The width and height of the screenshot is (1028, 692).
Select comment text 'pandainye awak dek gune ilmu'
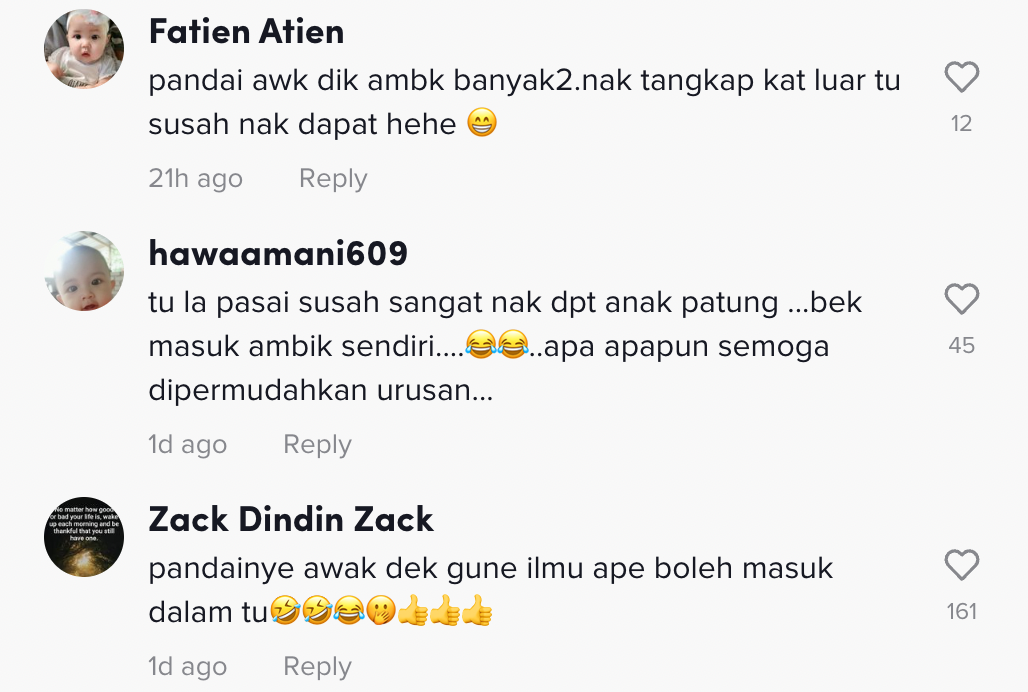pos(490,590)
